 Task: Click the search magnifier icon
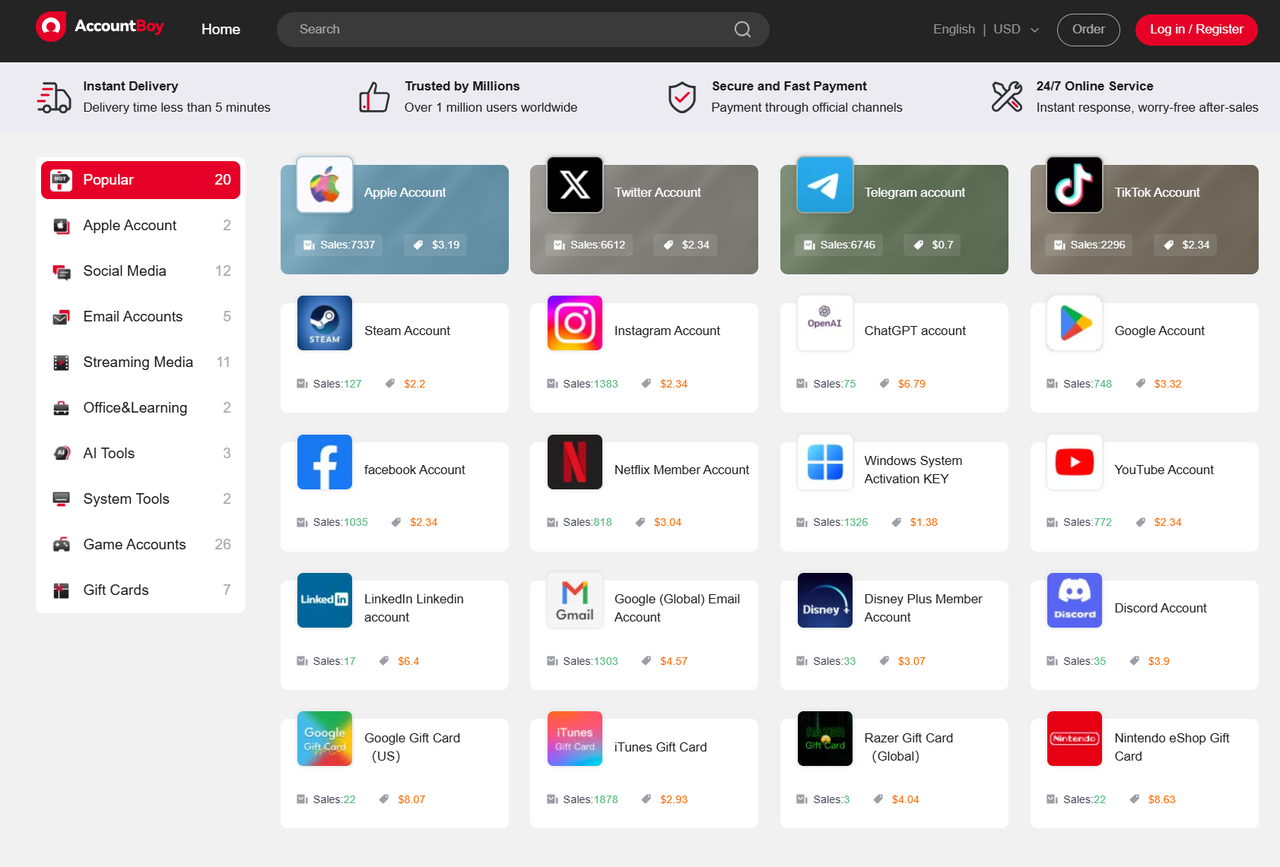(742, 29)
